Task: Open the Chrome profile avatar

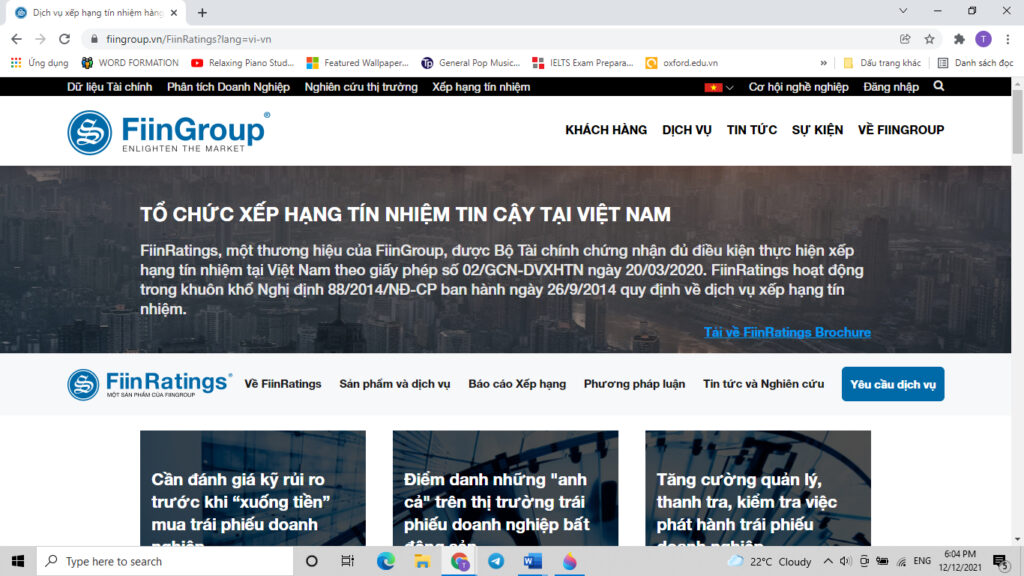Action: point(983,39)
